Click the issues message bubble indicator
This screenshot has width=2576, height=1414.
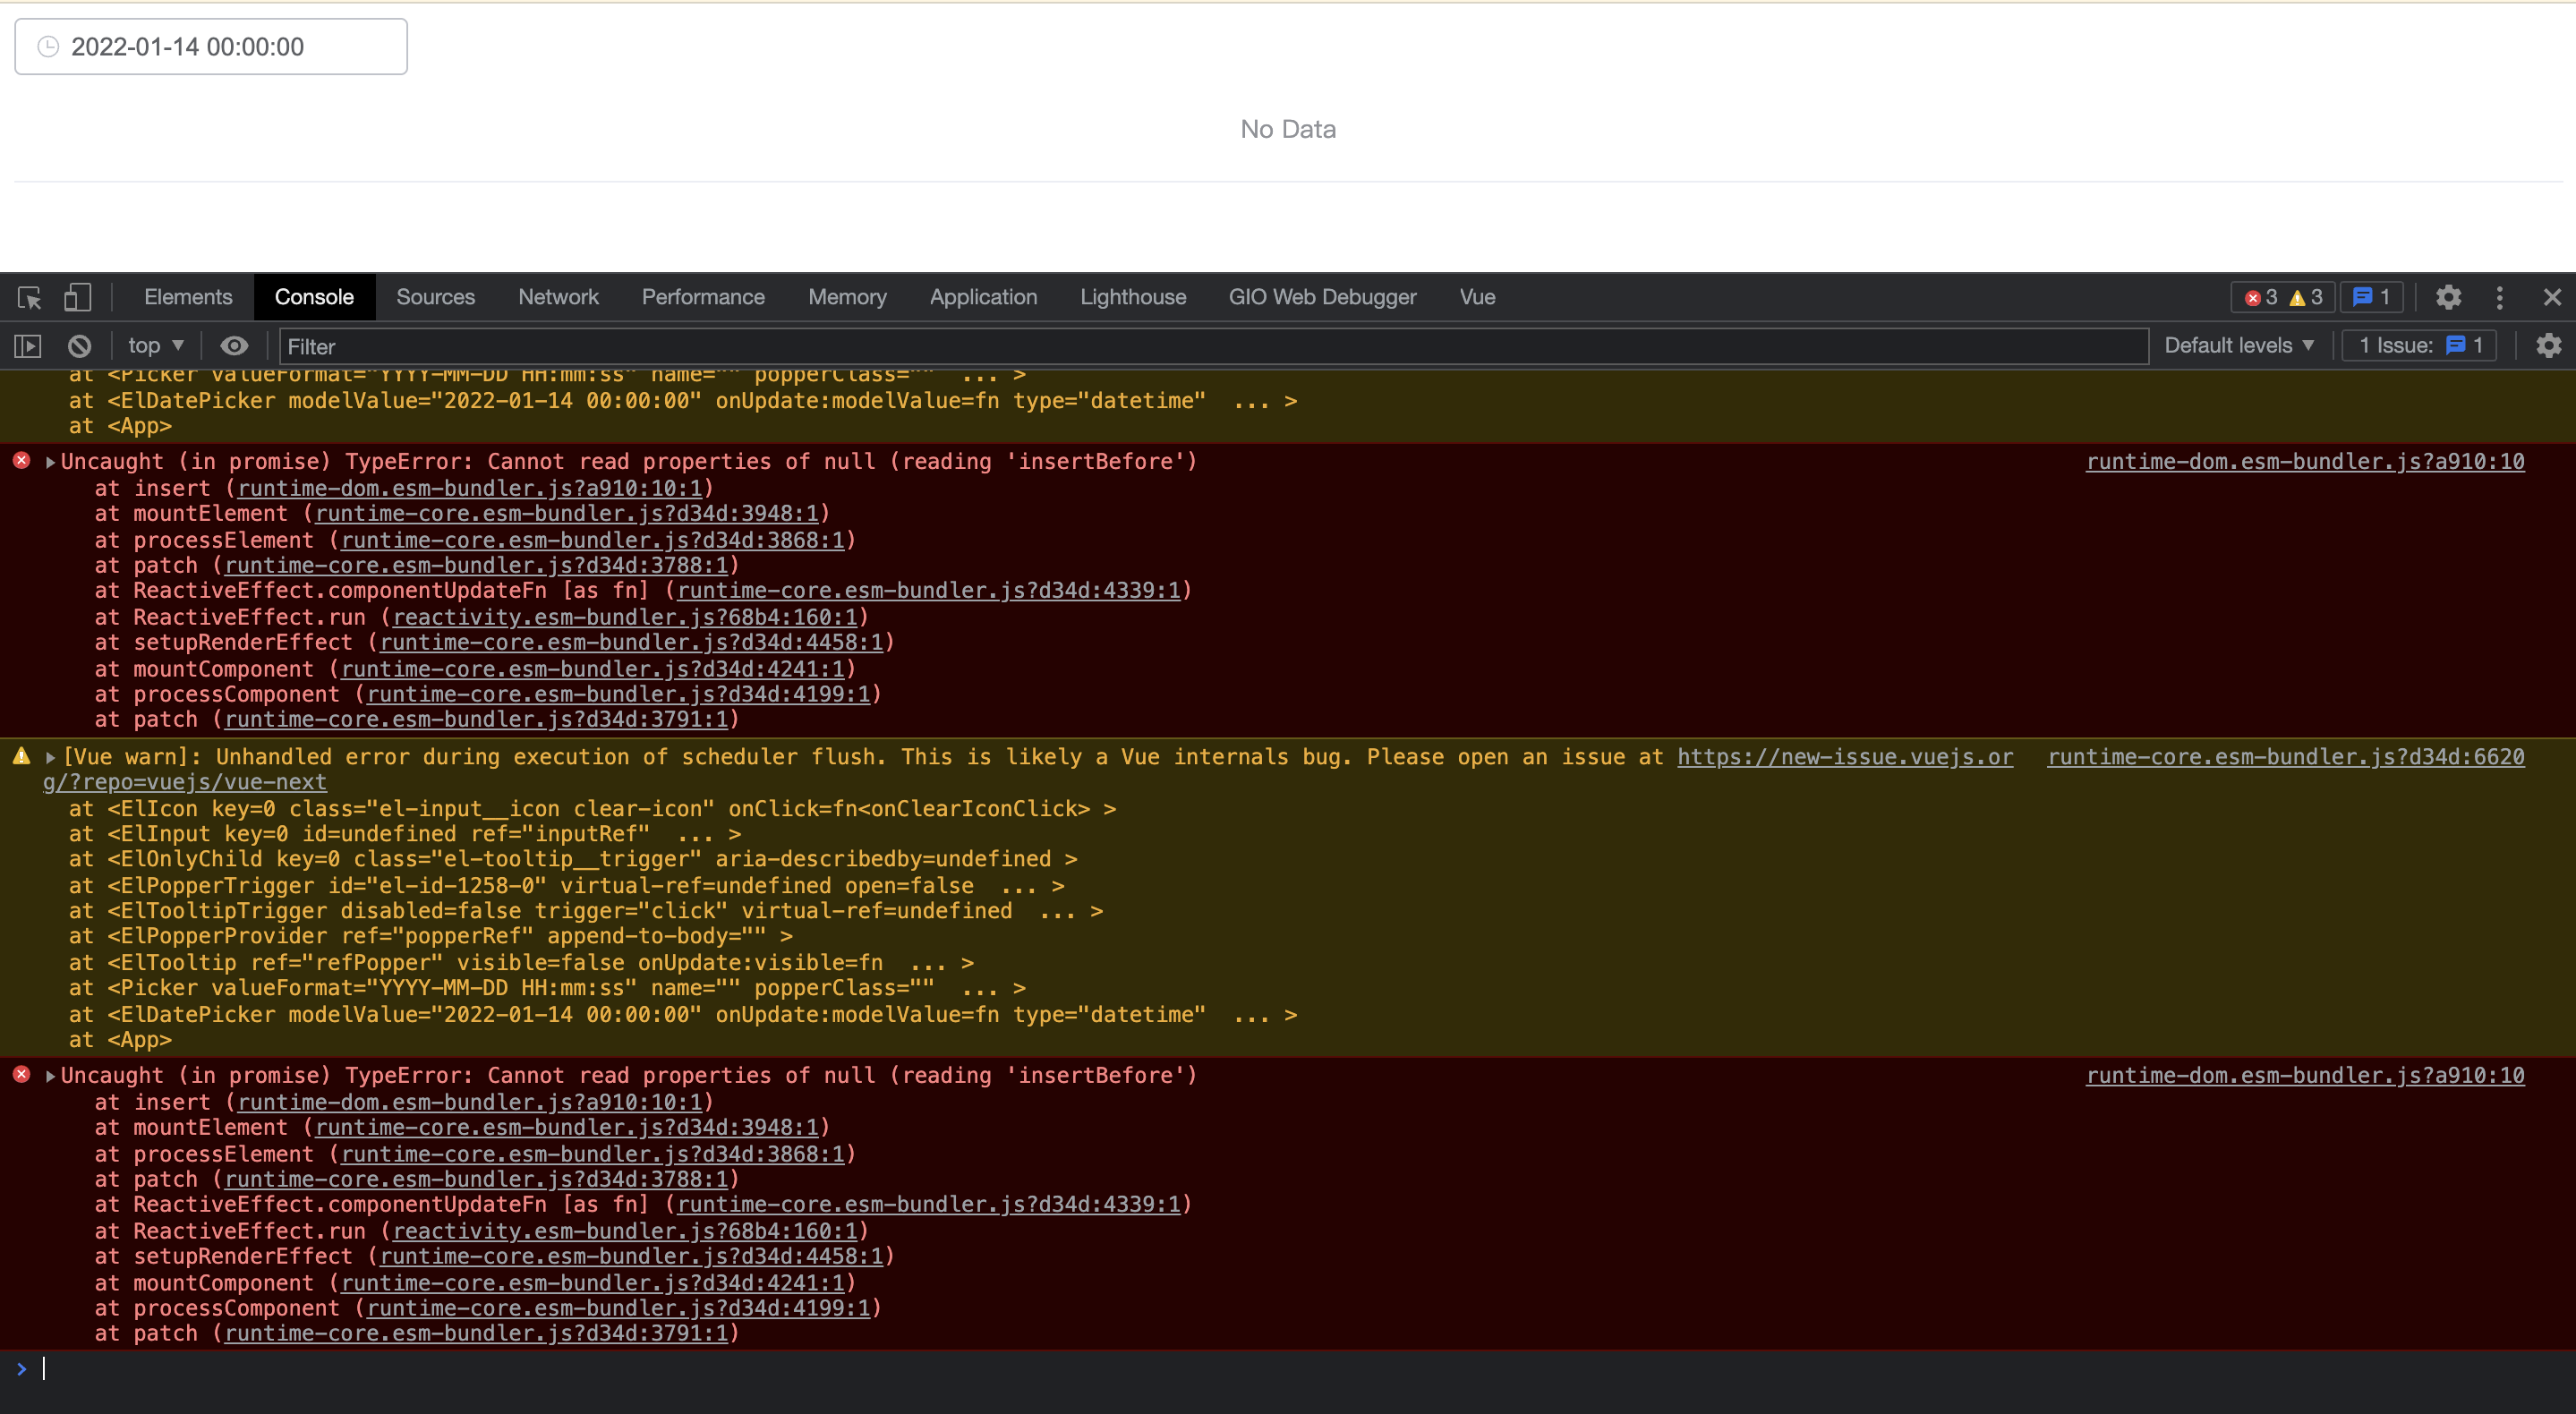coord(2371,297)
